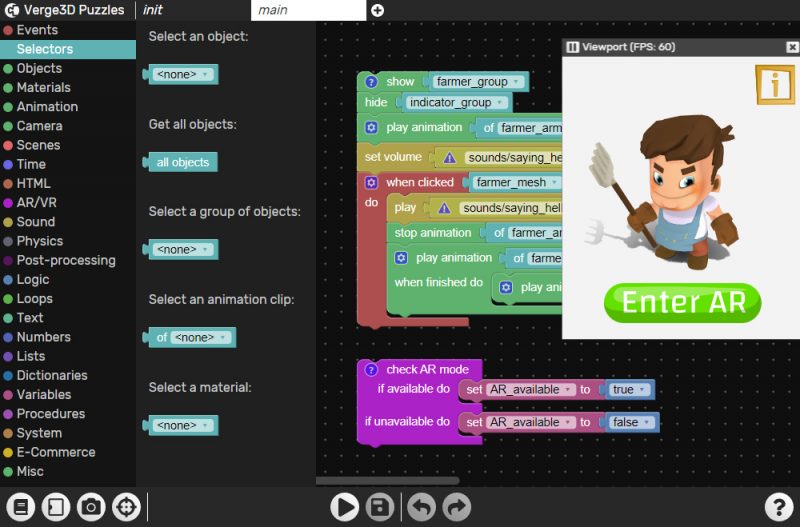Viewport: 800px width, 527px height.
Task: Open the indicator_group dropdown in hide block
Action: pos(457,103)
